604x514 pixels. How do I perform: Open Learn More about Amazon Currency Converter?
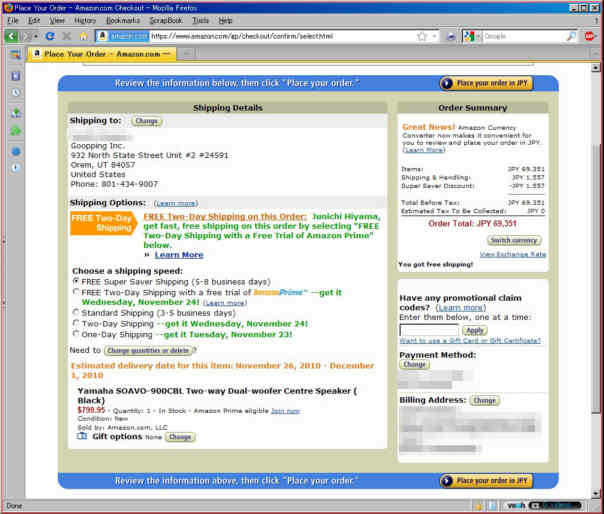coord(424,149)
